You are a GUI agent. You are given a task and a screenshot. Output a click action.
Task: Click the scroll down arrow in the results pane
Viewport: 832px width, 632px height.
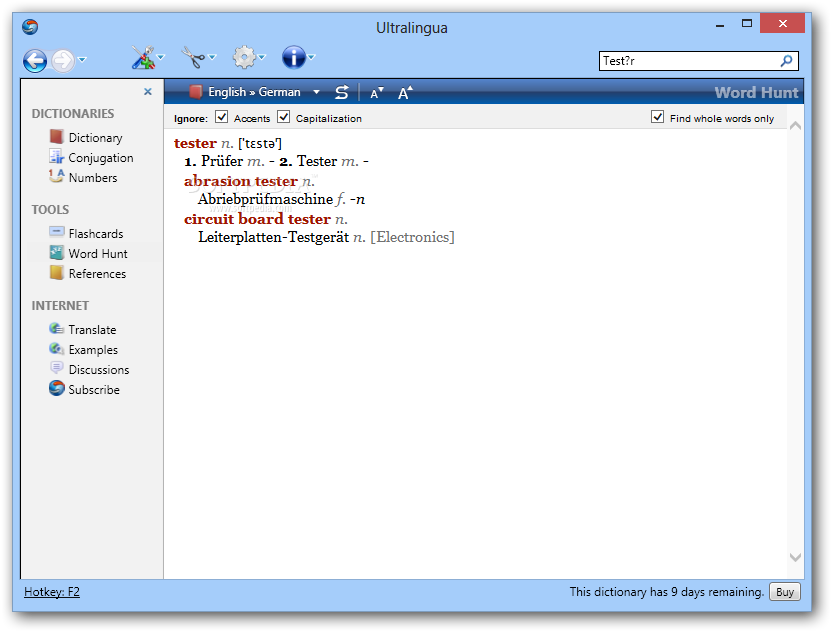coord(795,557)
